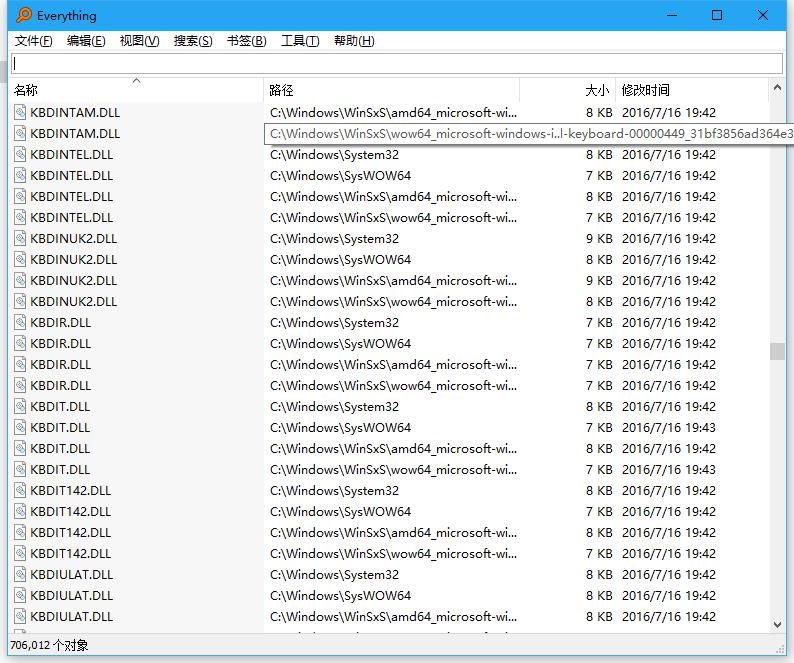
Task: Open the 工具(T) menu
Action: (x=300, y=41)
